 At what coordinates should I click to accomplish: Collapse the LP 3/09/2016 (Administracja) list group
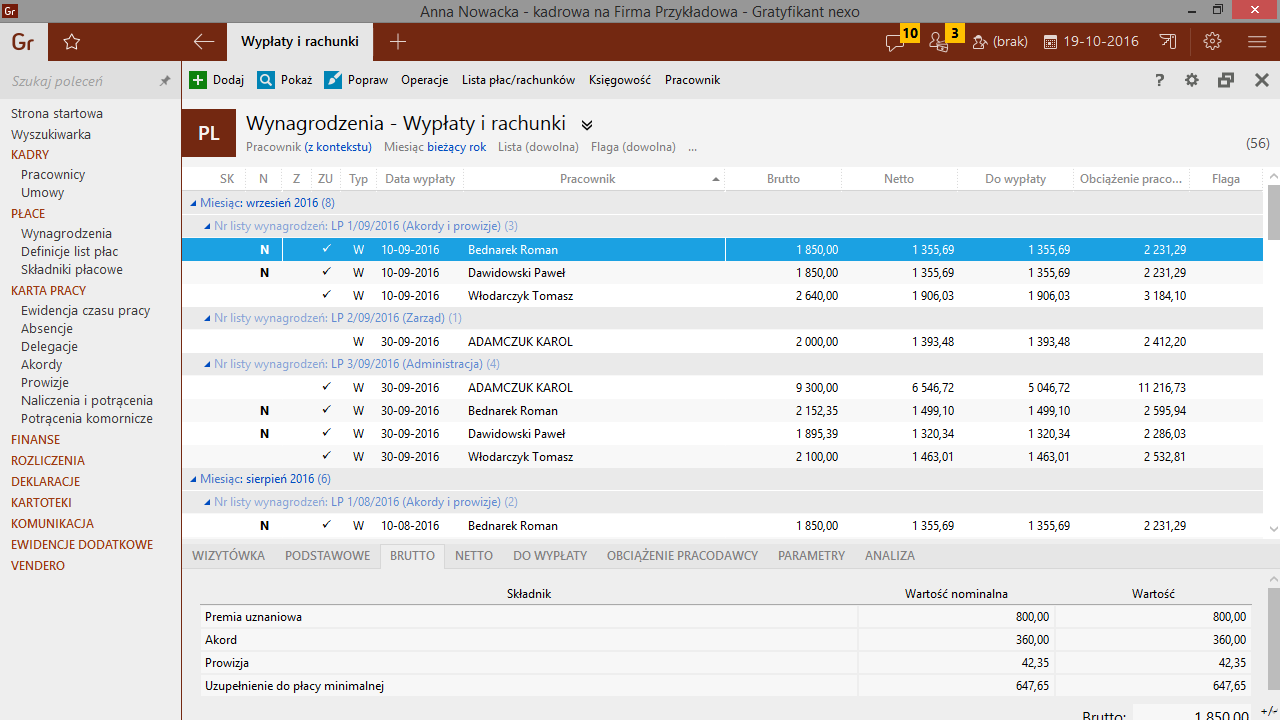pos(207,364)
